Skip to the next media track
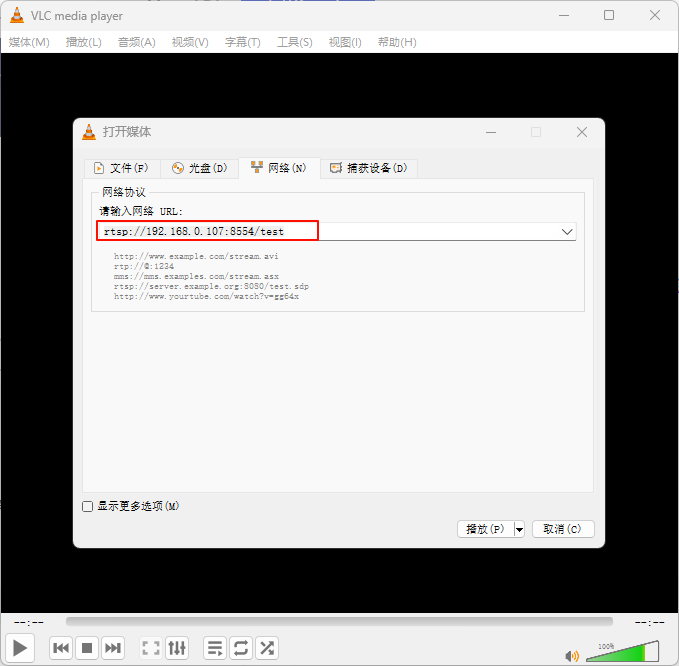Screen dimensions: 679x666 pos(113,648)
